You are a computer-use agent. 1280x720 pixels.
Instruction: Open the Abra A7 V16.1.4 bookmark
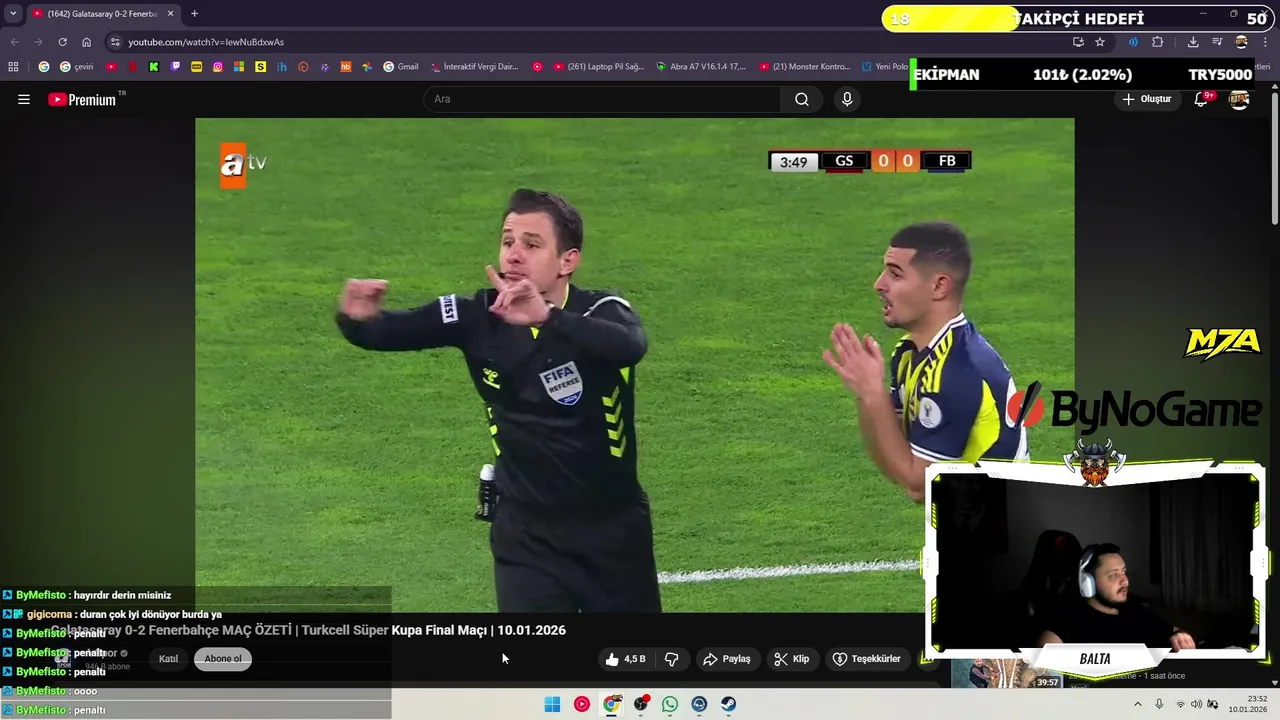coord(701,67)
